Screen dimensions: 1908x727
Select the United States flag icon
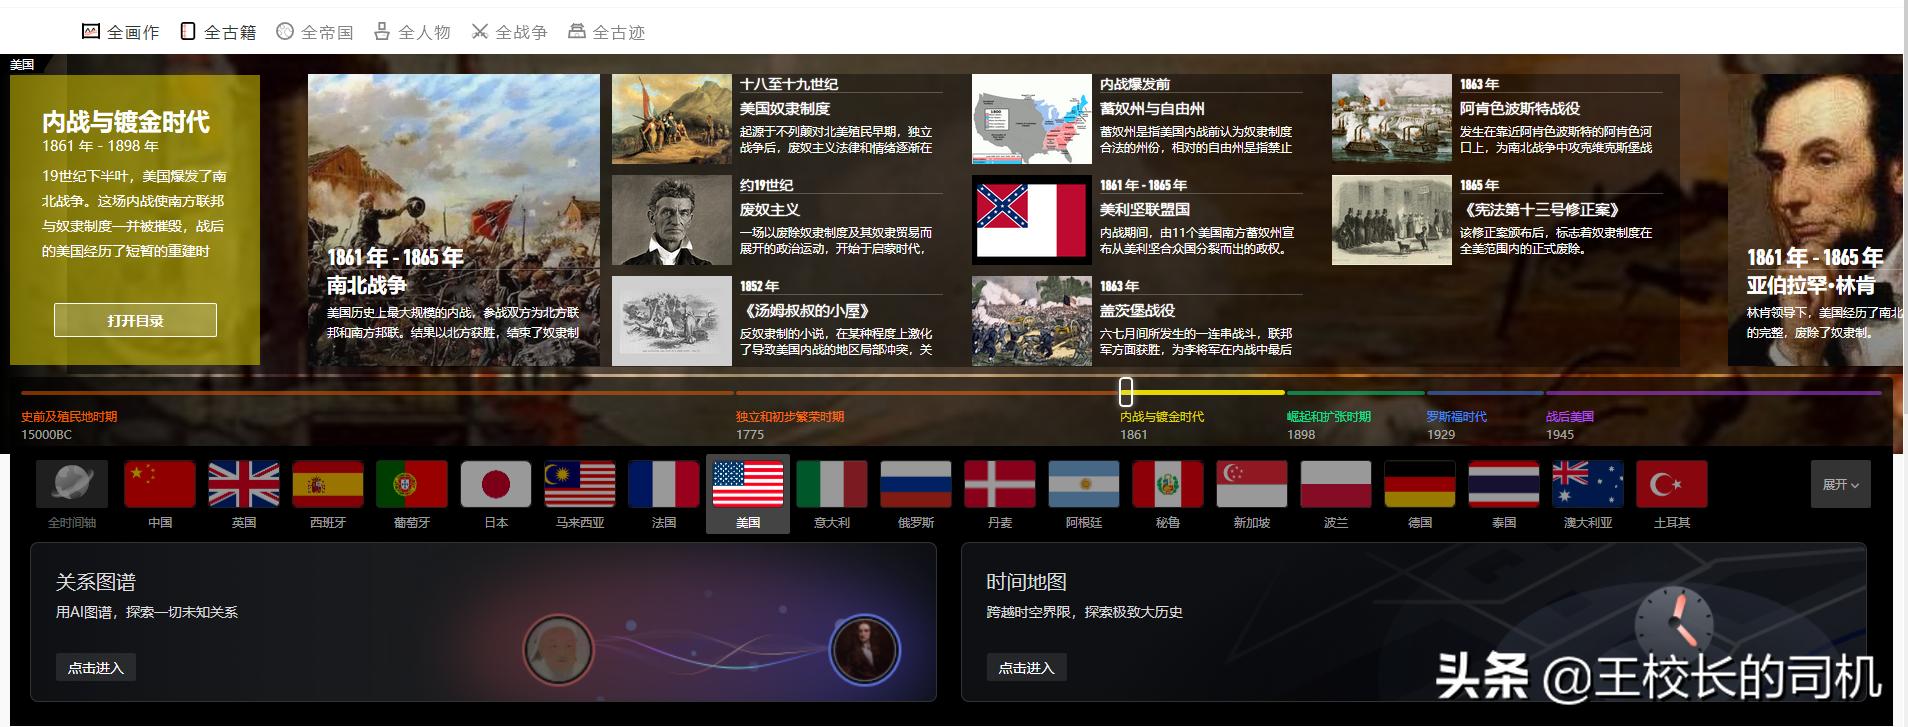pyautogui.click(x=748, y=485)
